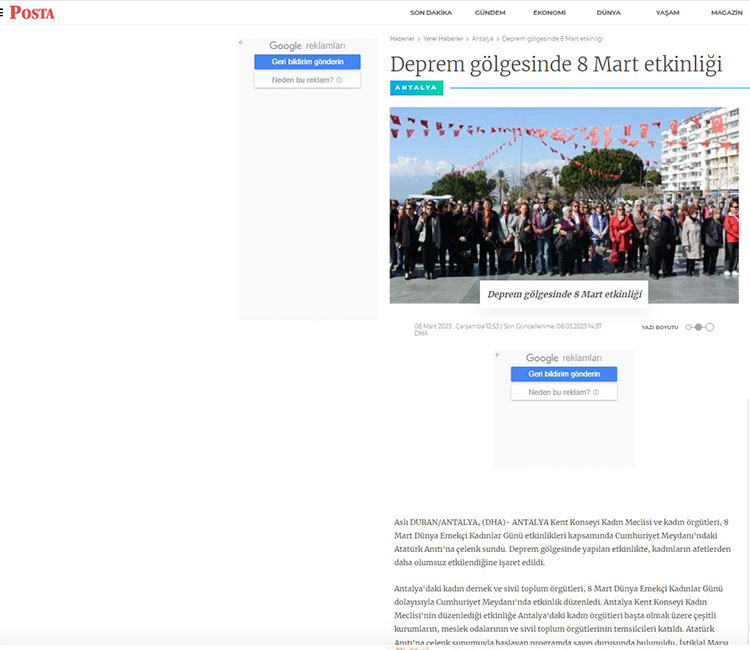Click the info icon in left ad panel
Screen dimensions: 750x650
(x=339, y=80)
